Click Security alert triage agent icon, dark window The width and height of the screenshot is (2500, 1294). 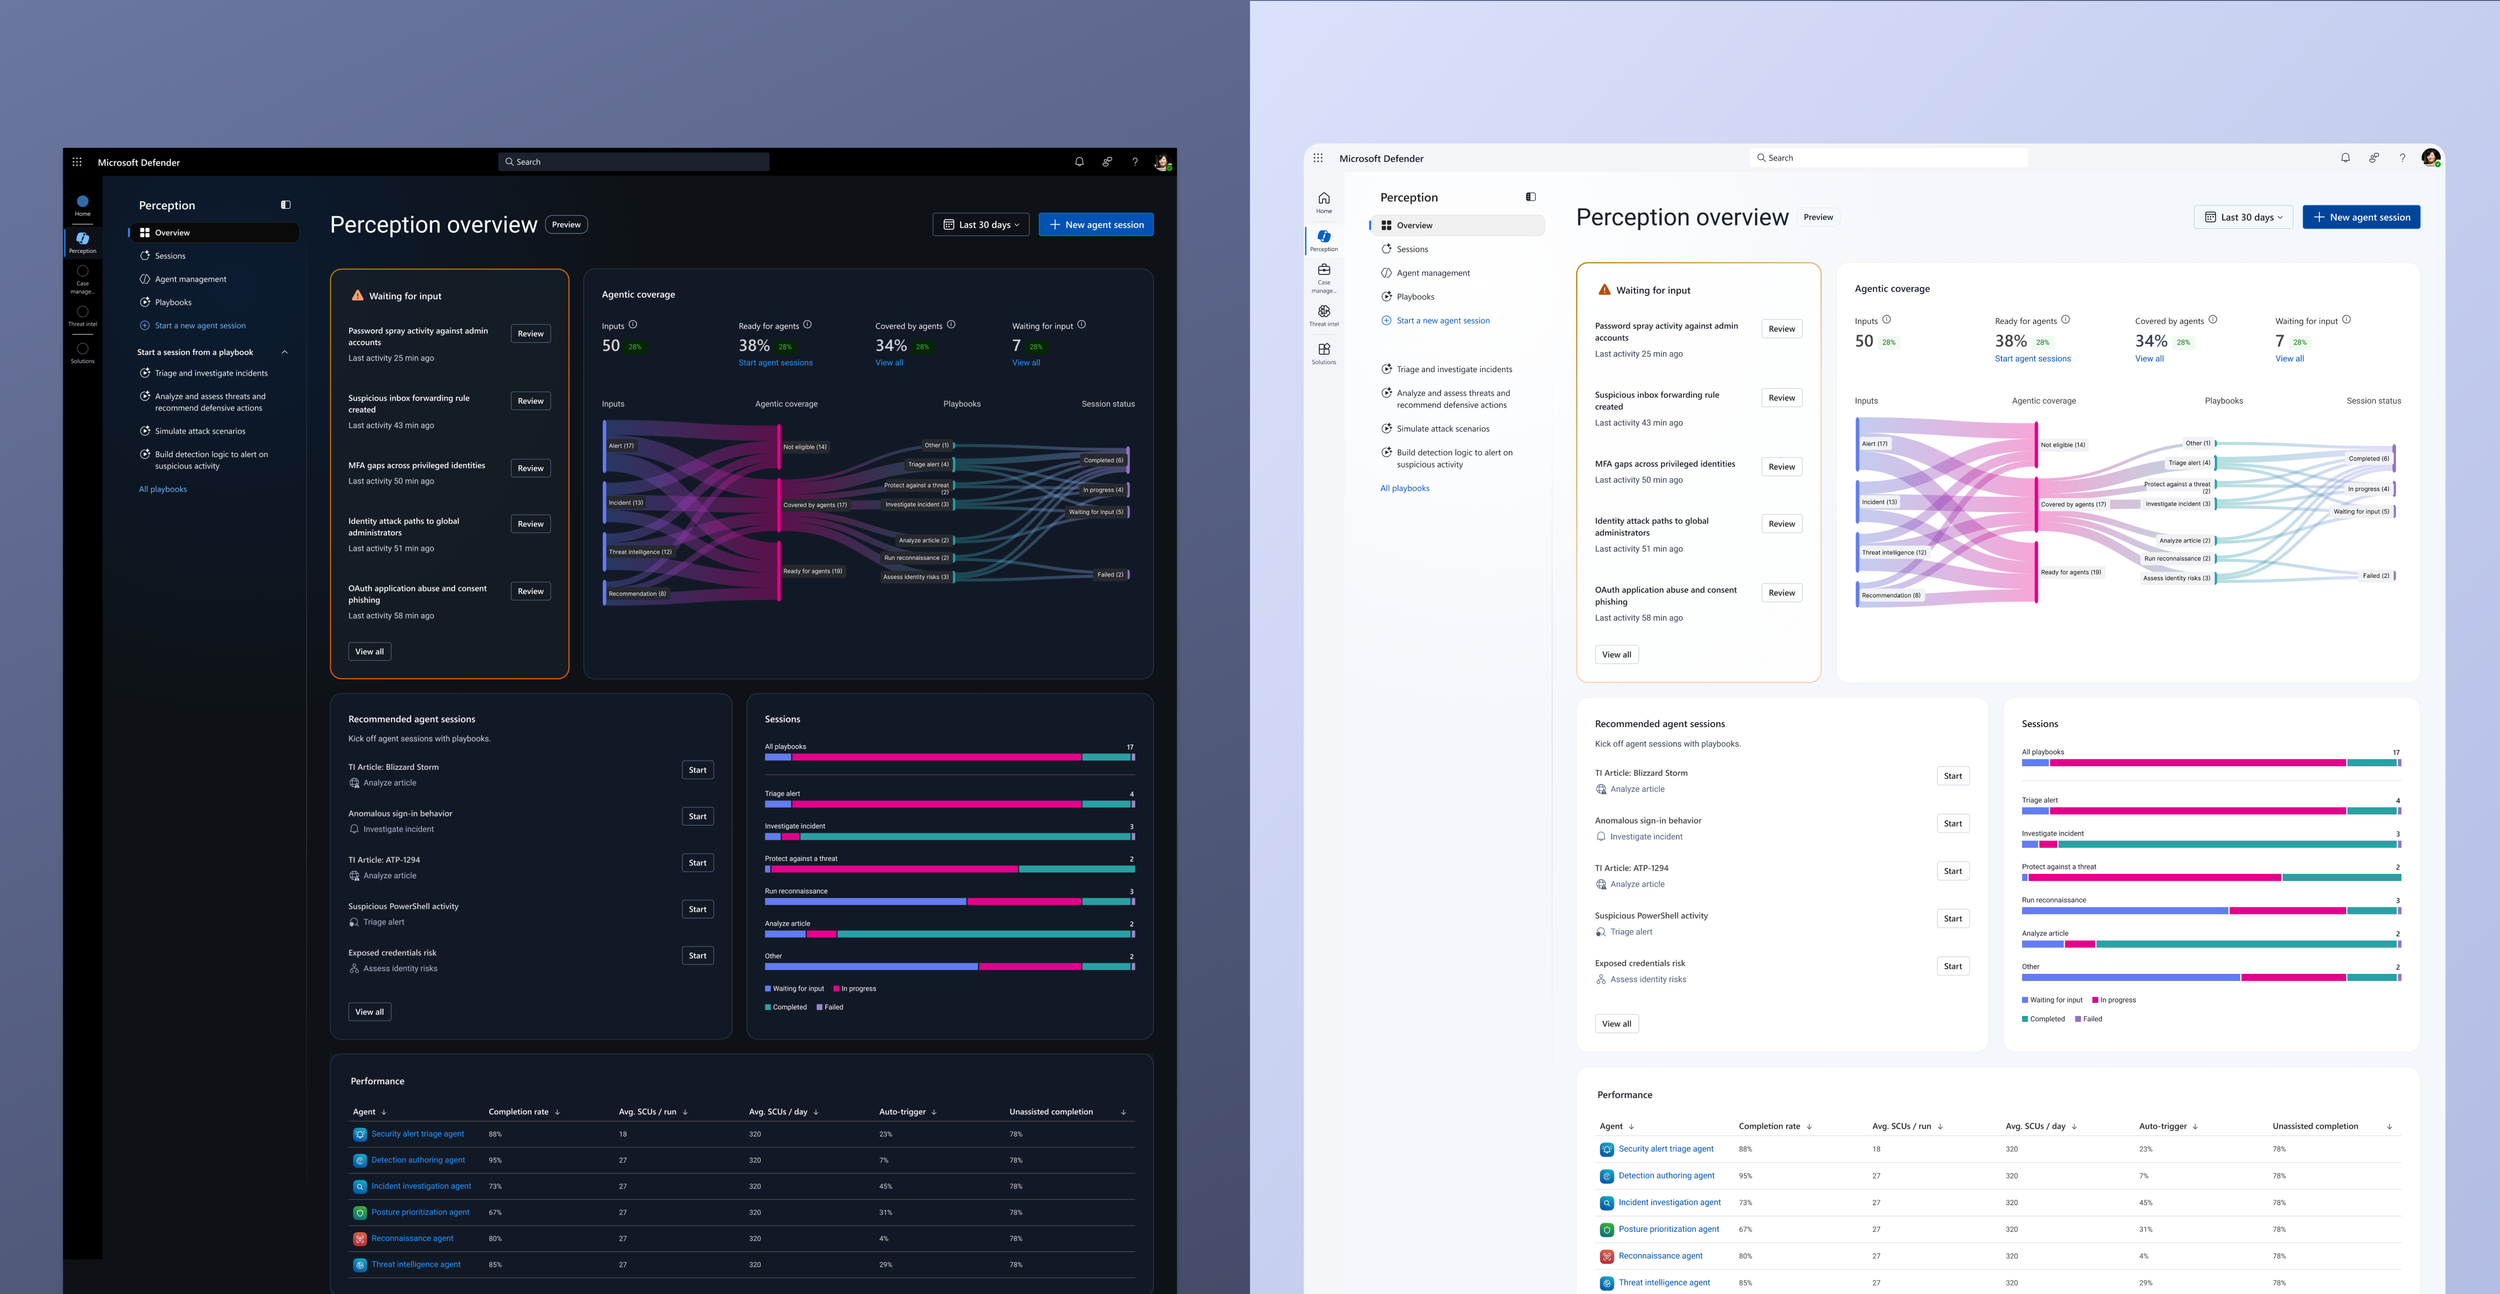pos(360,1134)
